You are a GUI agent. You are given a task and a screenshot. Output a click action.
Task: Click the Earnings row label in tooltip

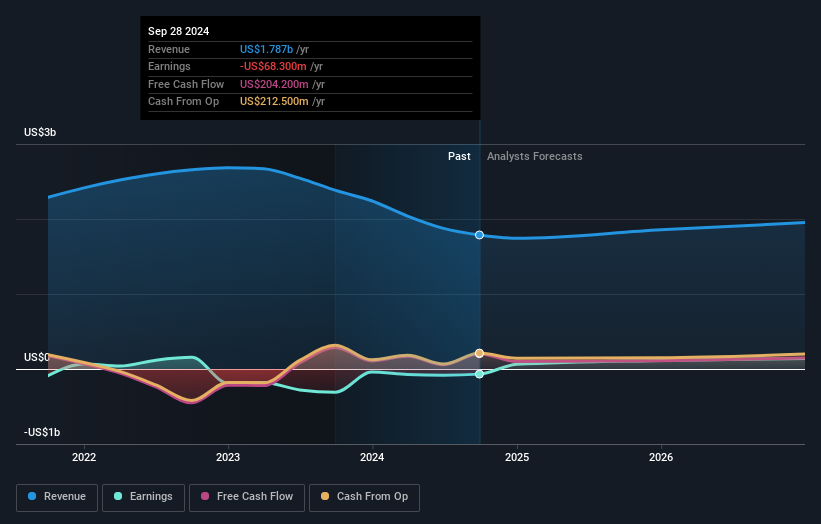point(169,66)
